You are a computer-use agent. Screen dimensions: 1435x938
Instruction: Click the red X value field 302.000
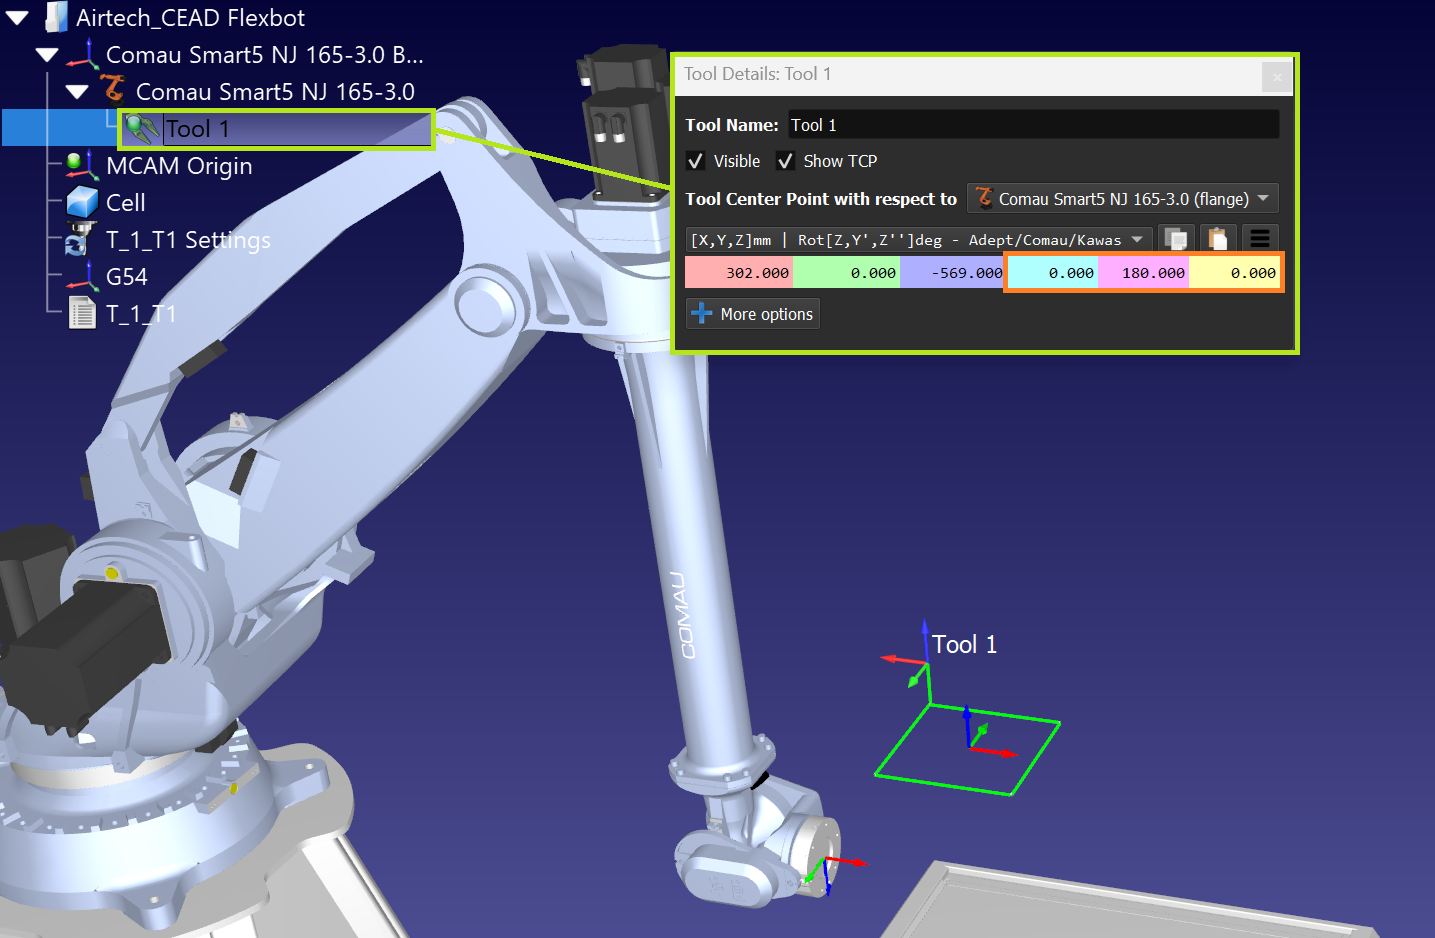pyautogui.click(x=739, y=273)
